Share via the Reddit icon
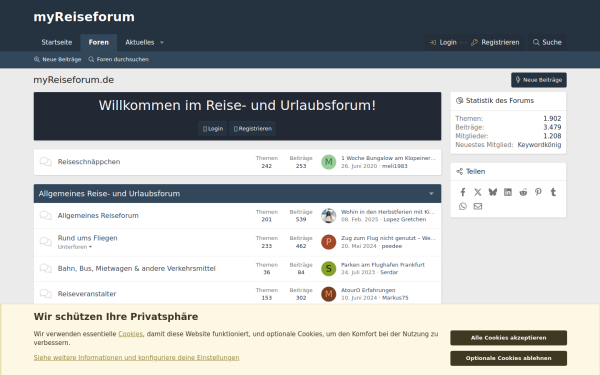This screenshot has width=600, height=375. tap(523, 192)
